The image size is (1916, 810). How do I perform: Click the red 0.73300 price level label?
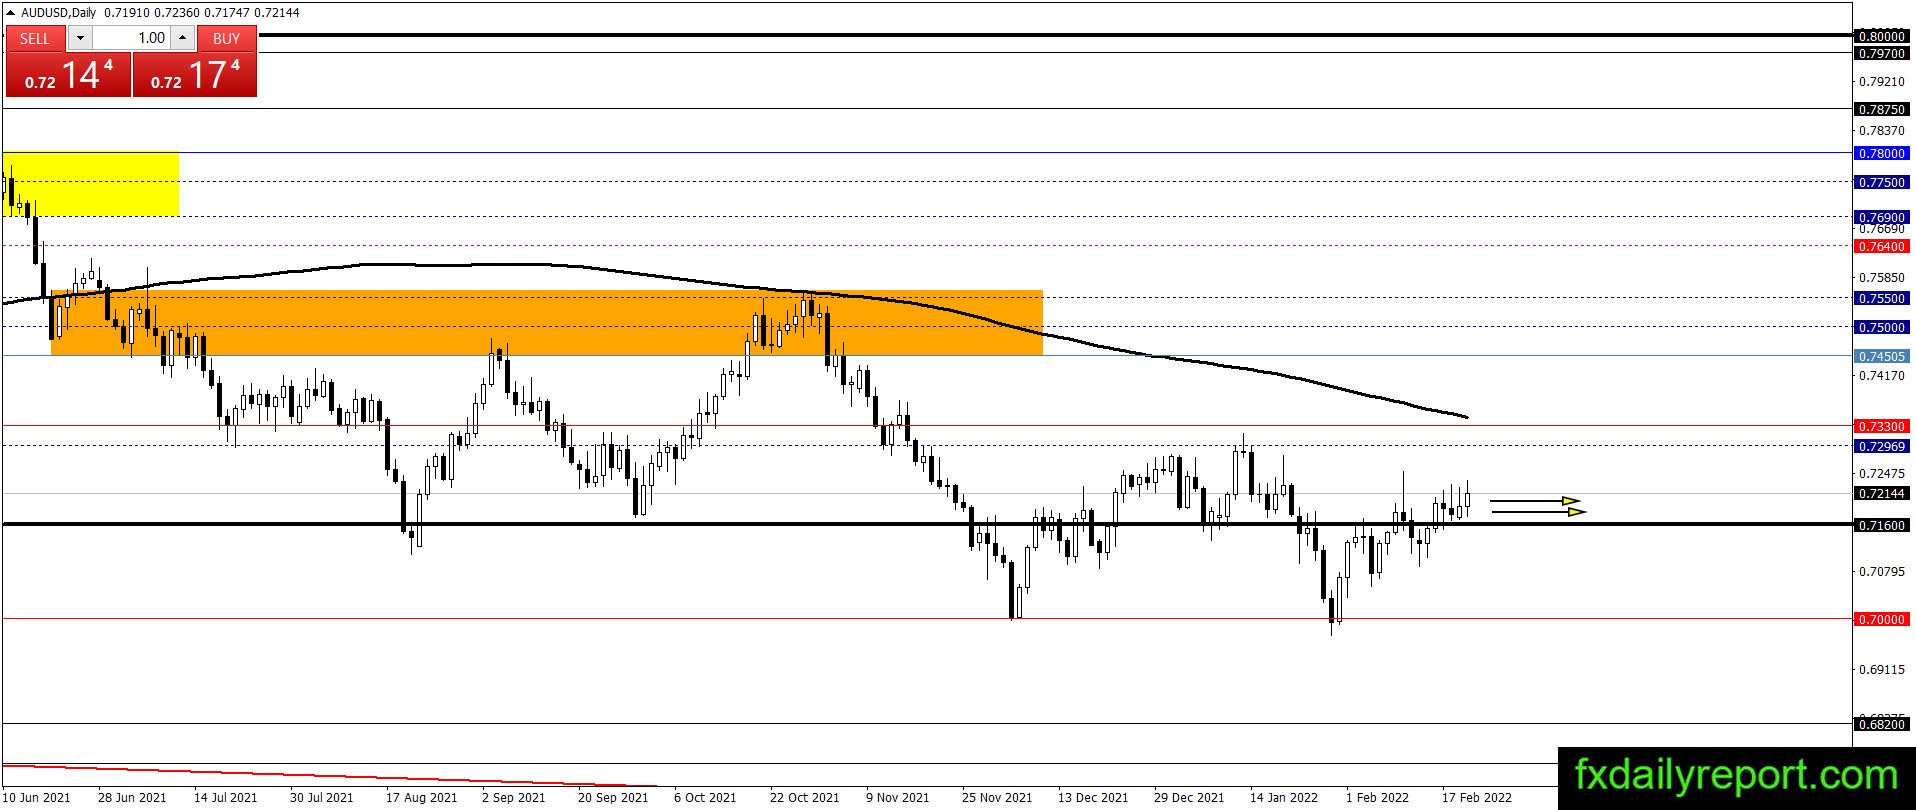click(x=1881, y=426)
